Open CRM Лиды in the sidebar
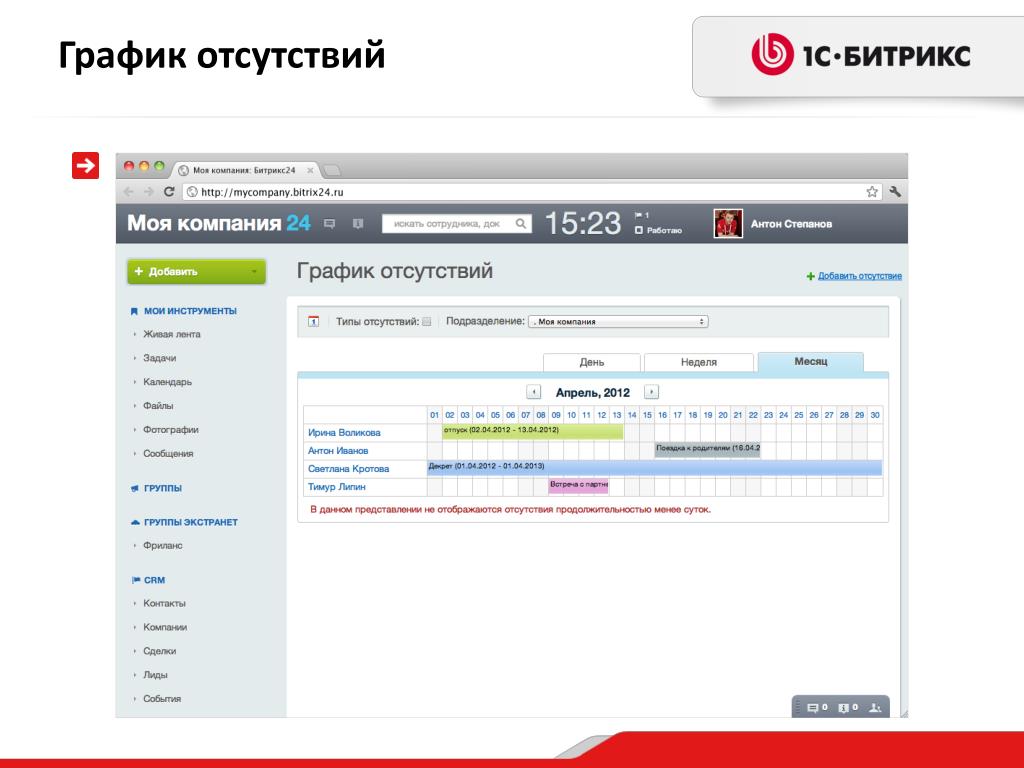 point(155,675)
